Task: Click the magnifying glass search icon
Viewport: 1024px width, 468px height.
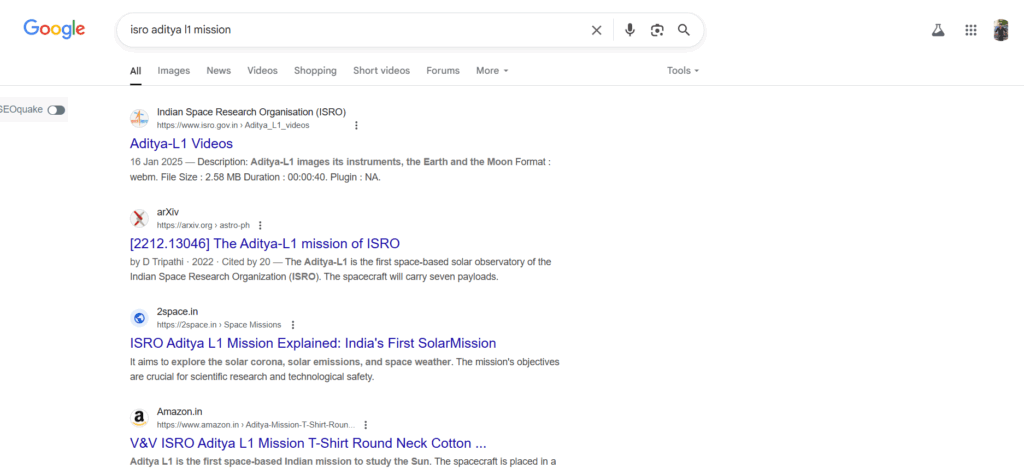Action: pos(684,30)
